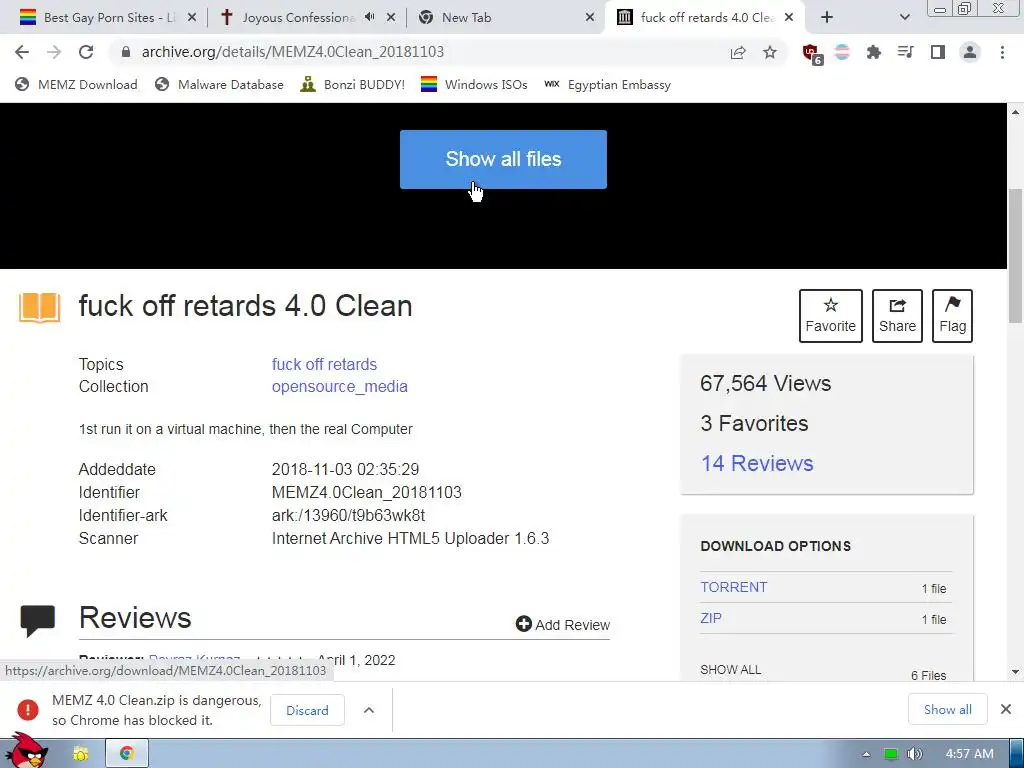The width and height of the screenshot is (1024, 768).
Task: Open the Angry Birds start button
Action: point(26,750)
